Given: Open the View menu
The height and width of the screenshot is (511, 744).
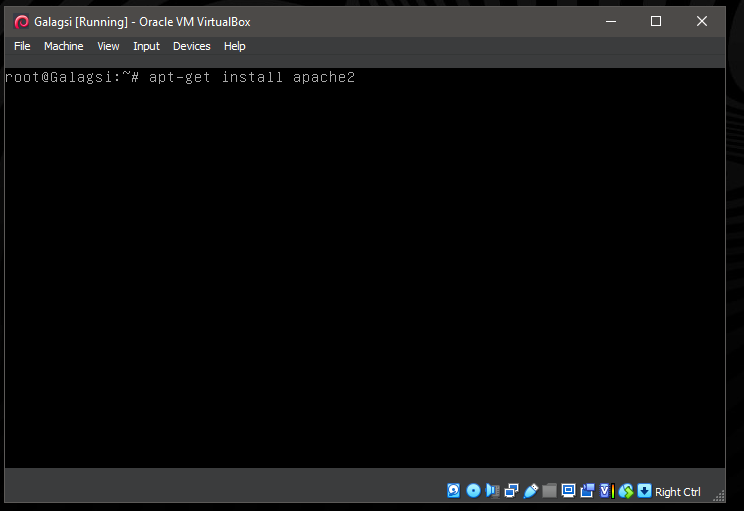Looking at the screenshot, I should pyautogui.click(x=108, y=46).
